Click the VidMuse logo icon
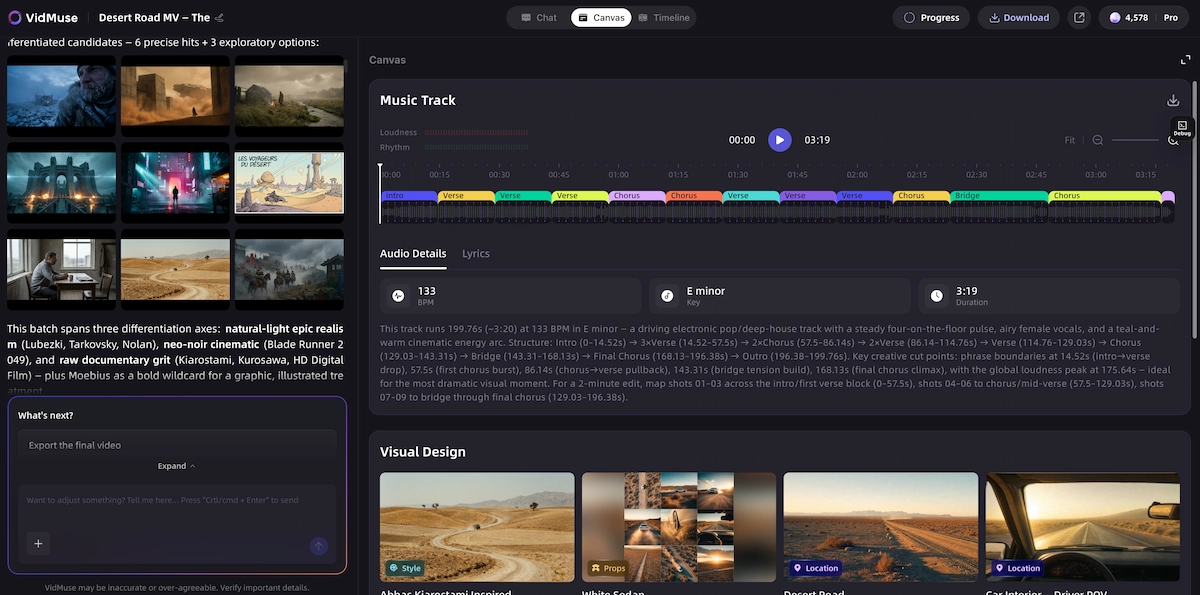 tap(14, 17)
